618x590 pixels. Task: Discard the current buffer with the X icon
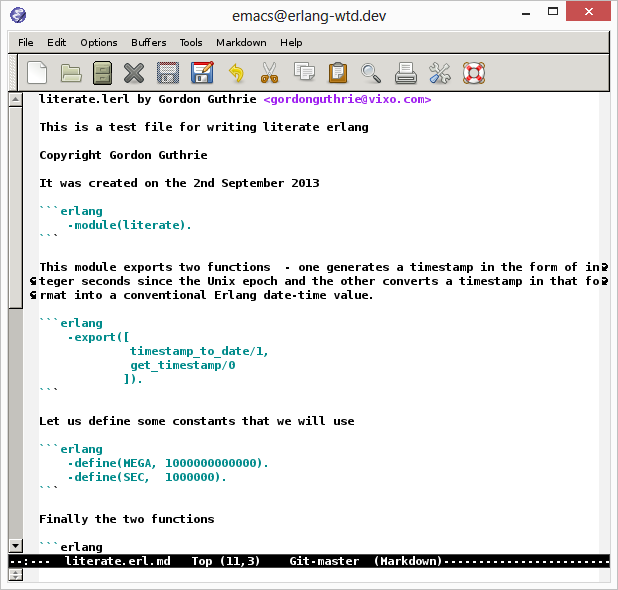[134, 73]
